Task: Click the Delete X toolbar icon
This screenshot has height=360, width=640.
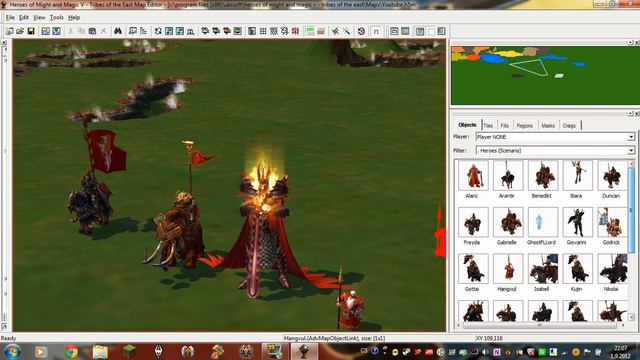Action: [x=103, y=31]
